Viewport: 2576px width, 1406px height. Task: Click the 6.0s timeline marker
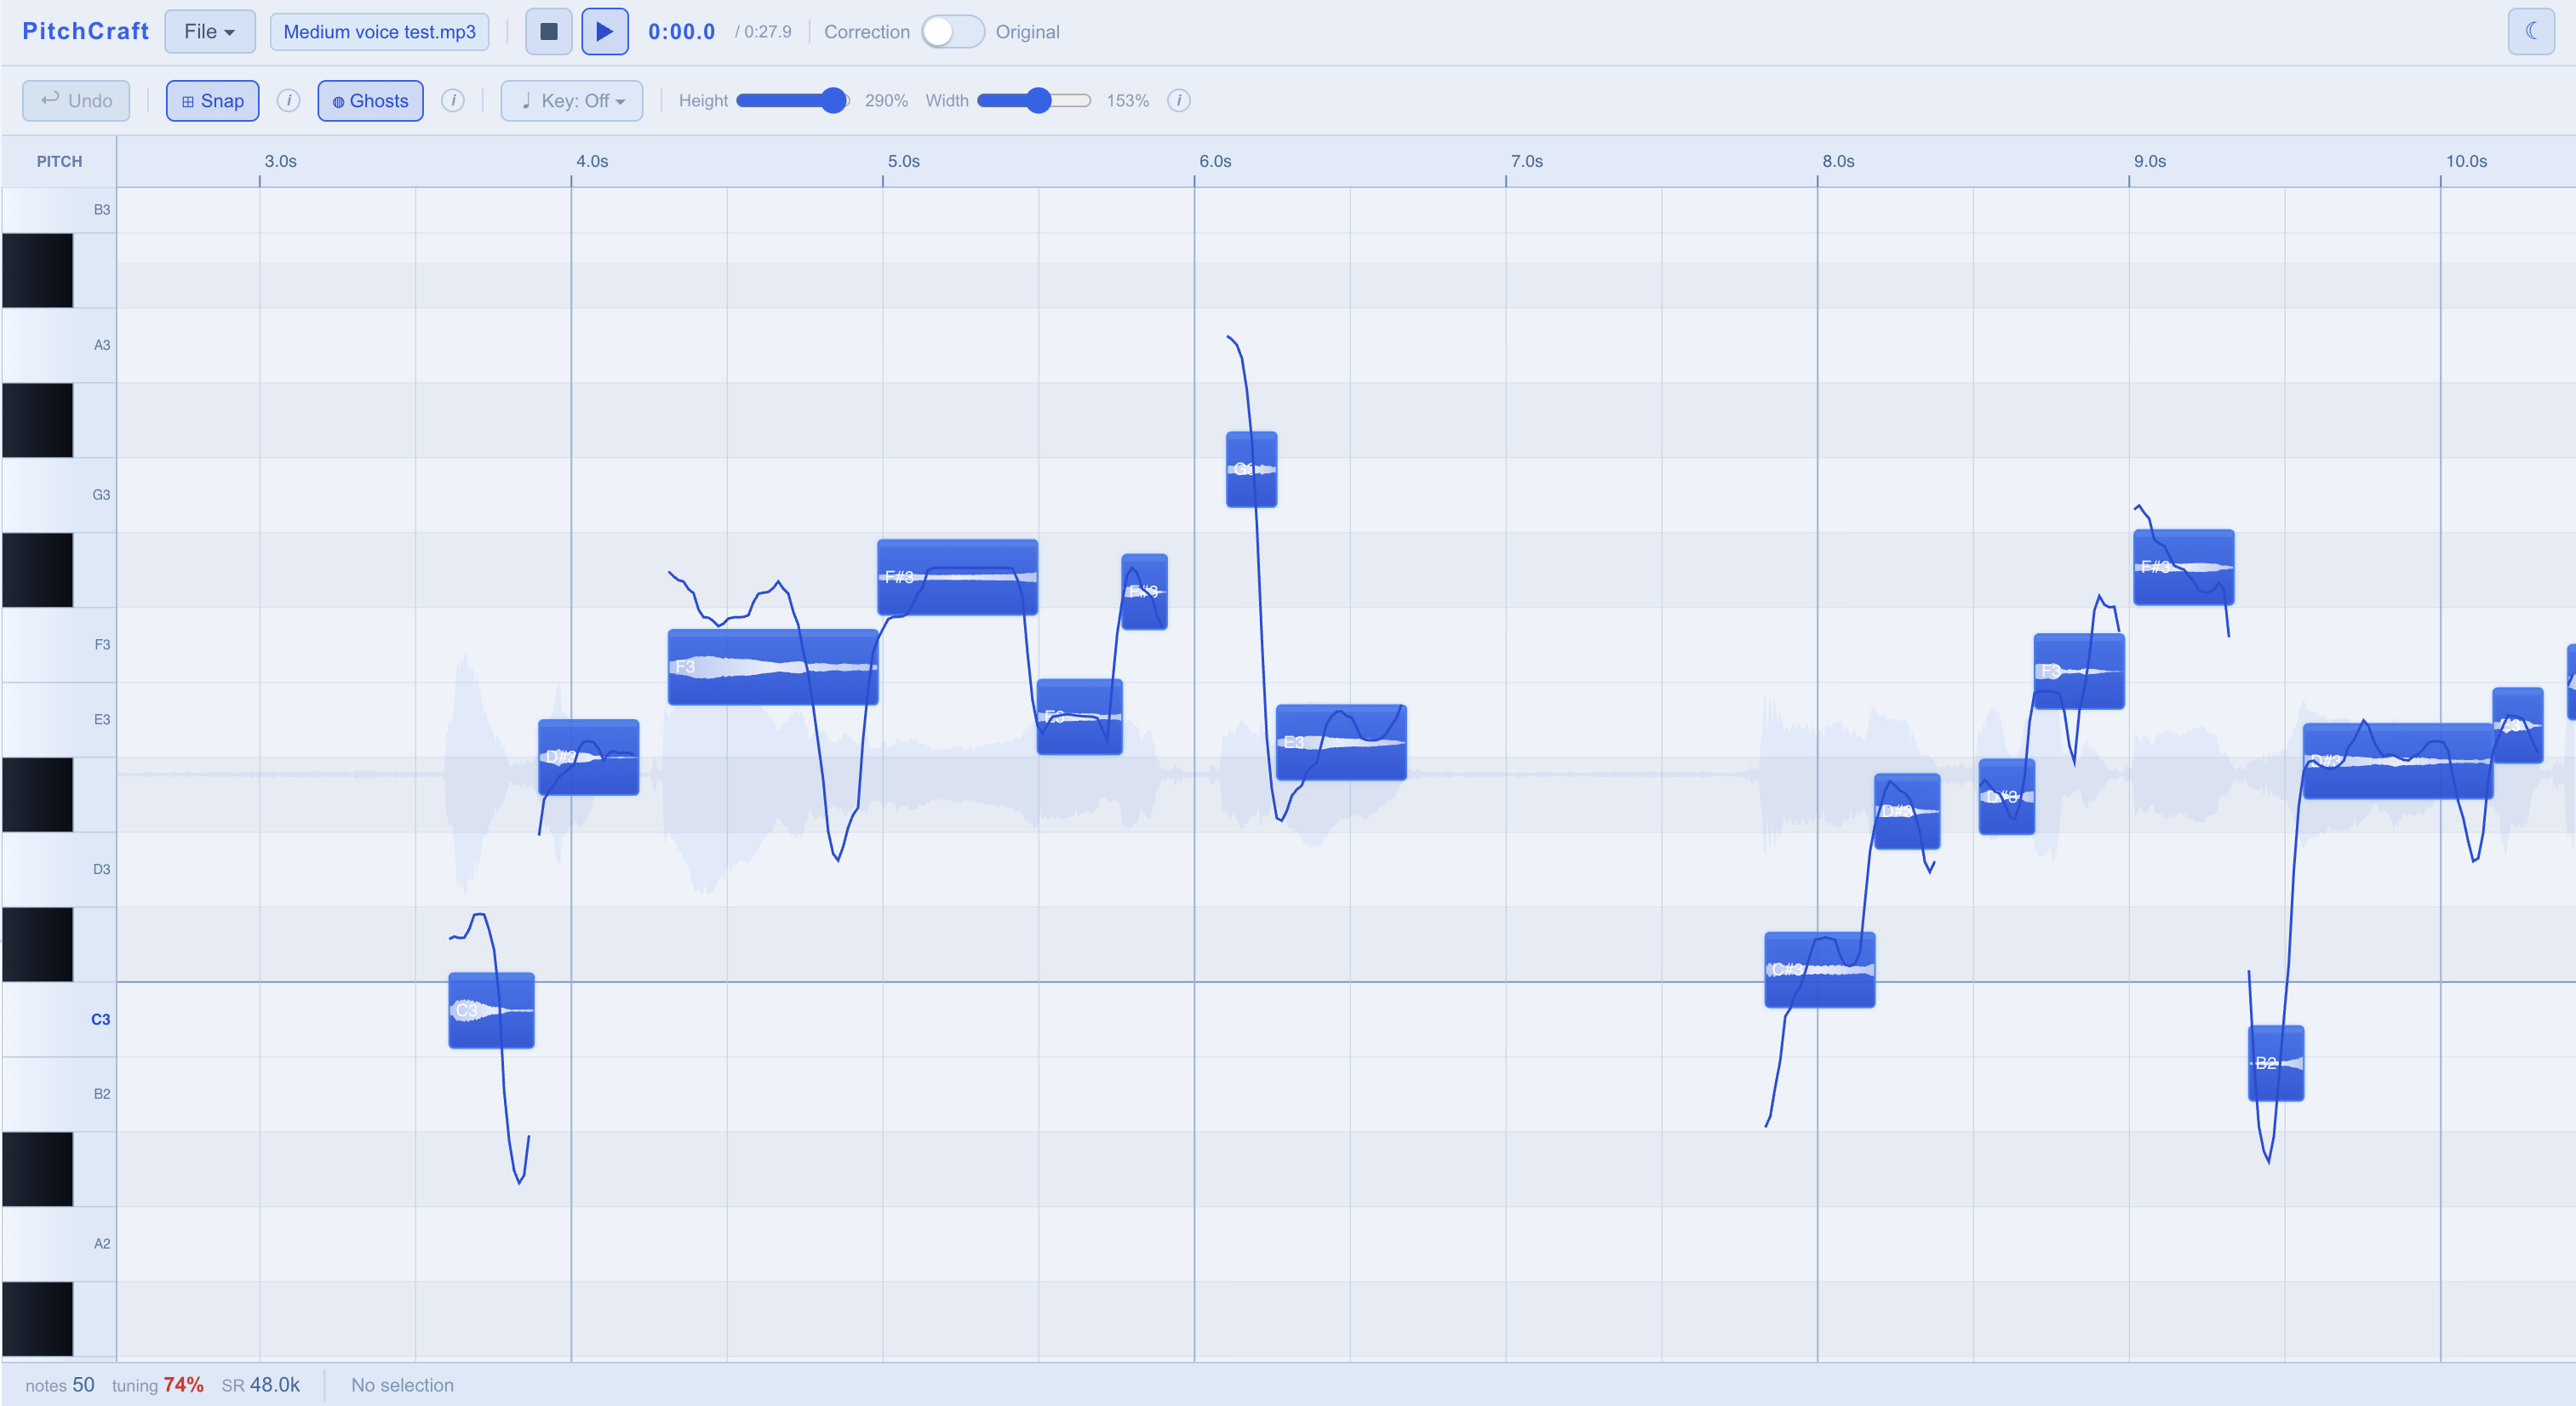(1215, 162)
